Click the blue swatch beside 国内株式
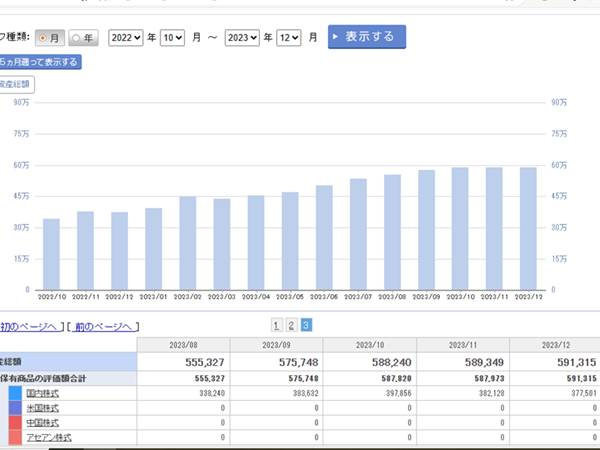Image resolution: width=600 pixels, height=450 pixels. click(15, 394)
